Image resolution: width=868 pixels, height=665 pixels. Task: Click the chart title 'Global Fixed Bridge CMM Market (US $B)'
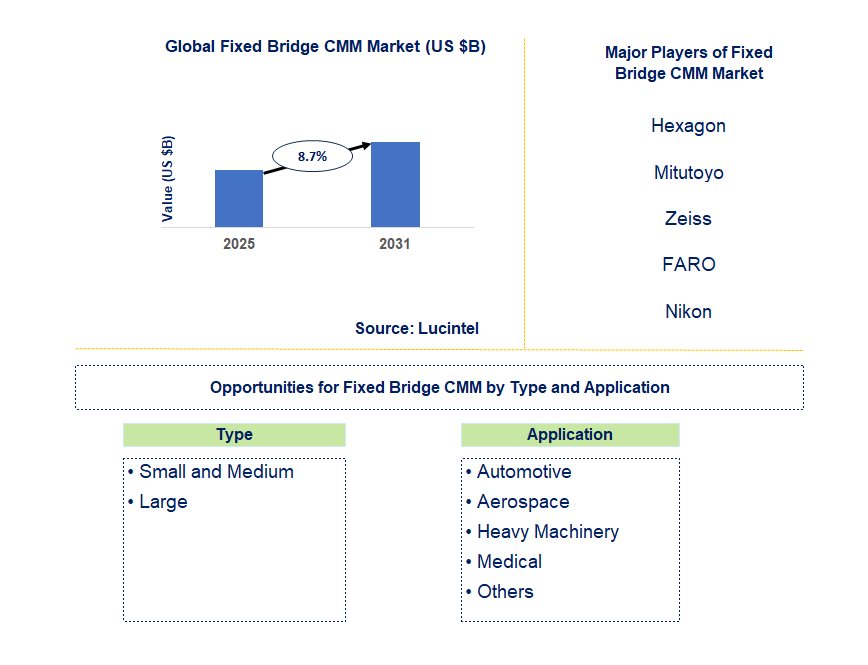[326, 47]
